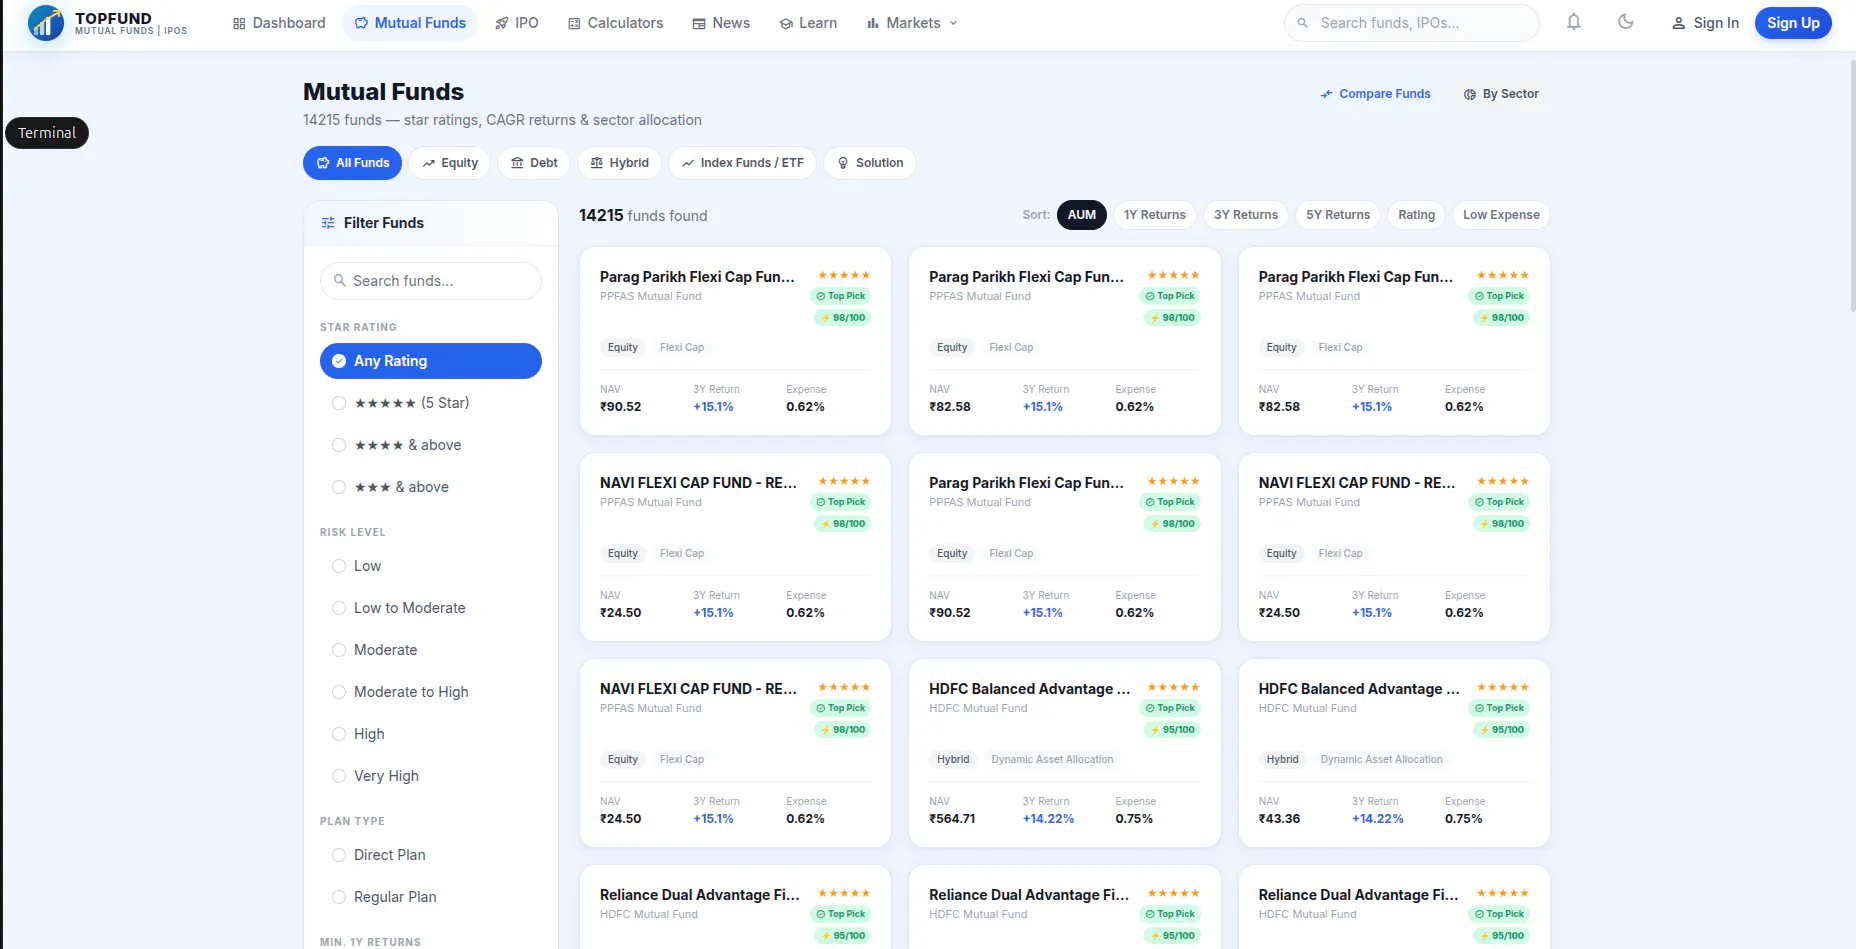Select the 5 Star rating filter
The image size is (1856, 949).
point(431,403)
